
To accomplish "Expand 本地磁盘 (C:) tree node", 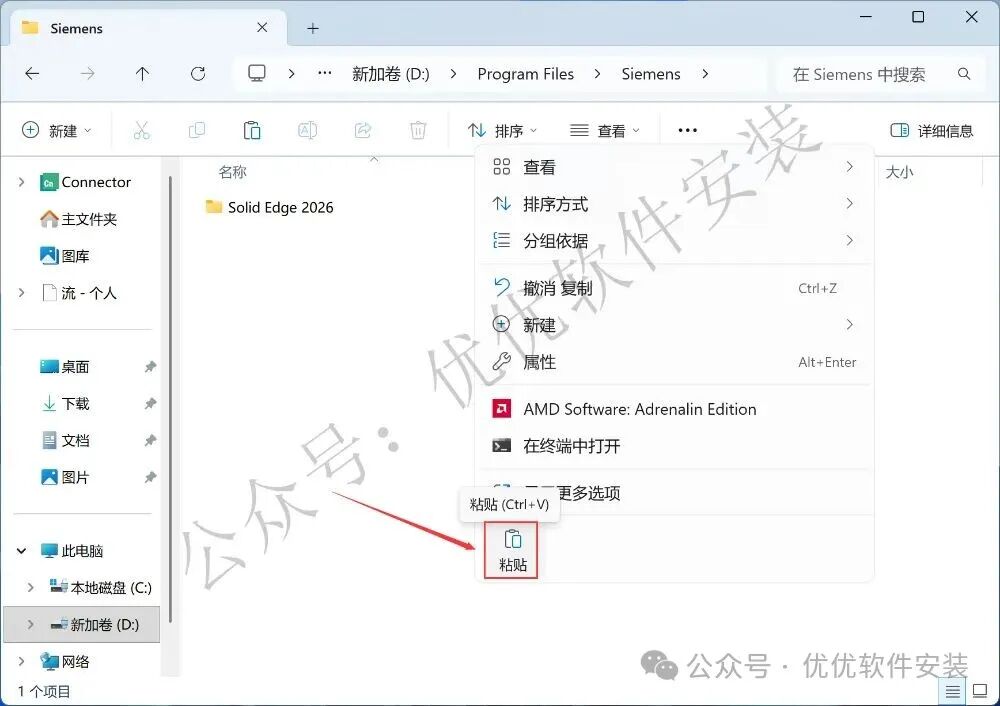I will [x=30, y=587].
